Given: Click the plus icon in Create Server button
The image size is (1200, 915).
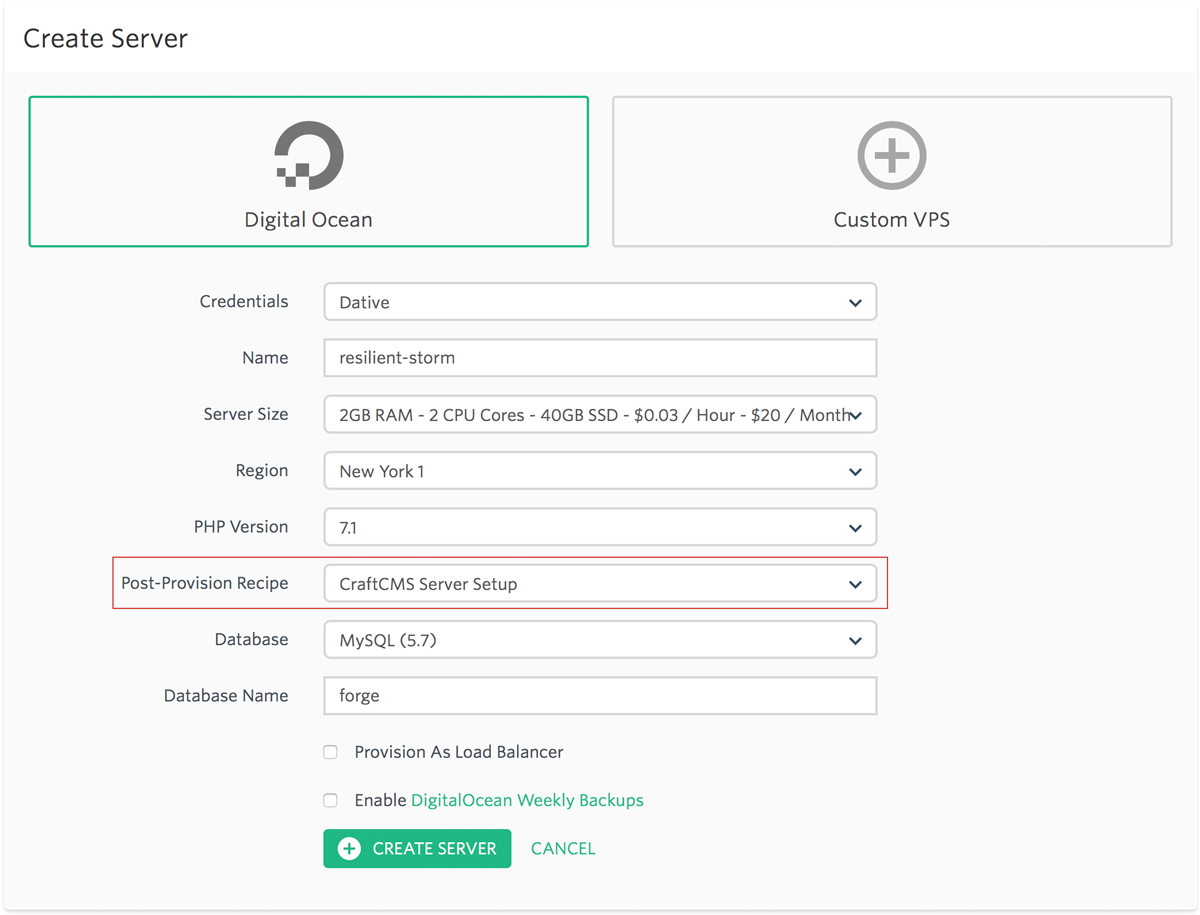Looking at the screenshot, I should pyautogui.click(x=349, y=848).
